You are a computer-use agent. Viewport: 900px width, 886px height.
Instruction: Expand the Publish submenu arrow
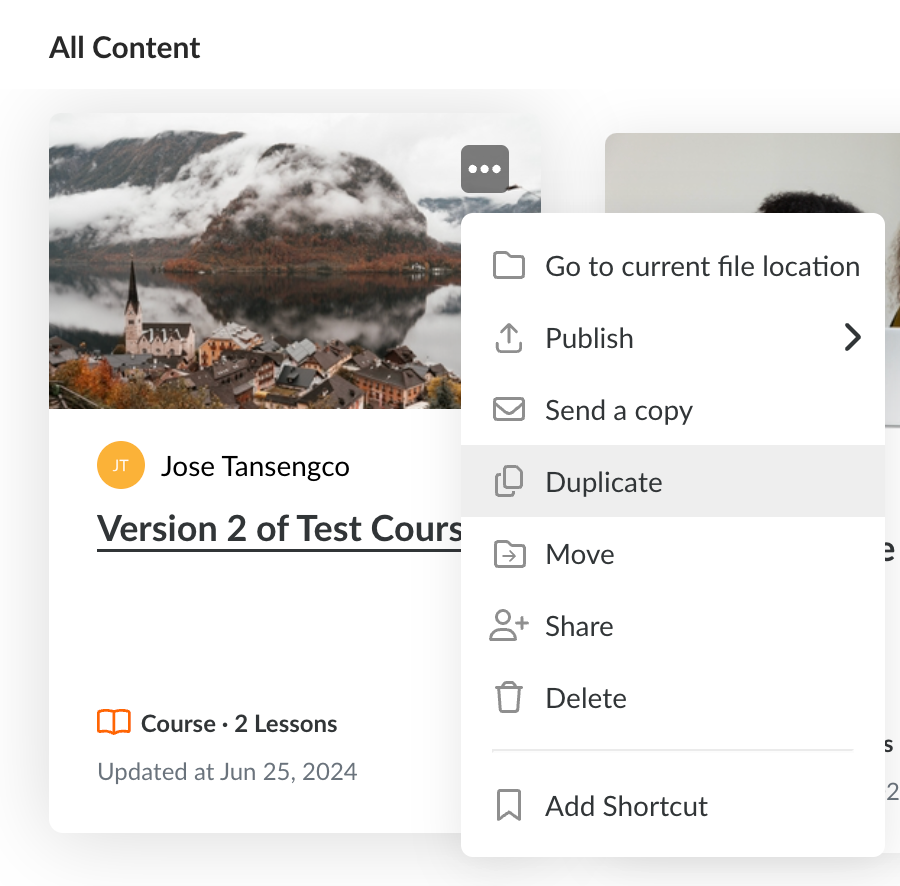[x=852, y=338]
